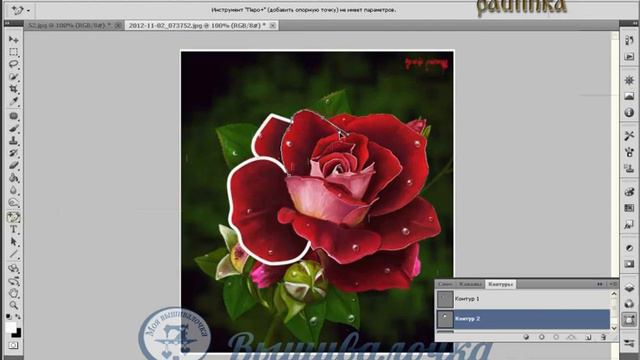This screenshot has height=360, width=640.
Task: Select the Brush tool
Action: coord(13,129)
